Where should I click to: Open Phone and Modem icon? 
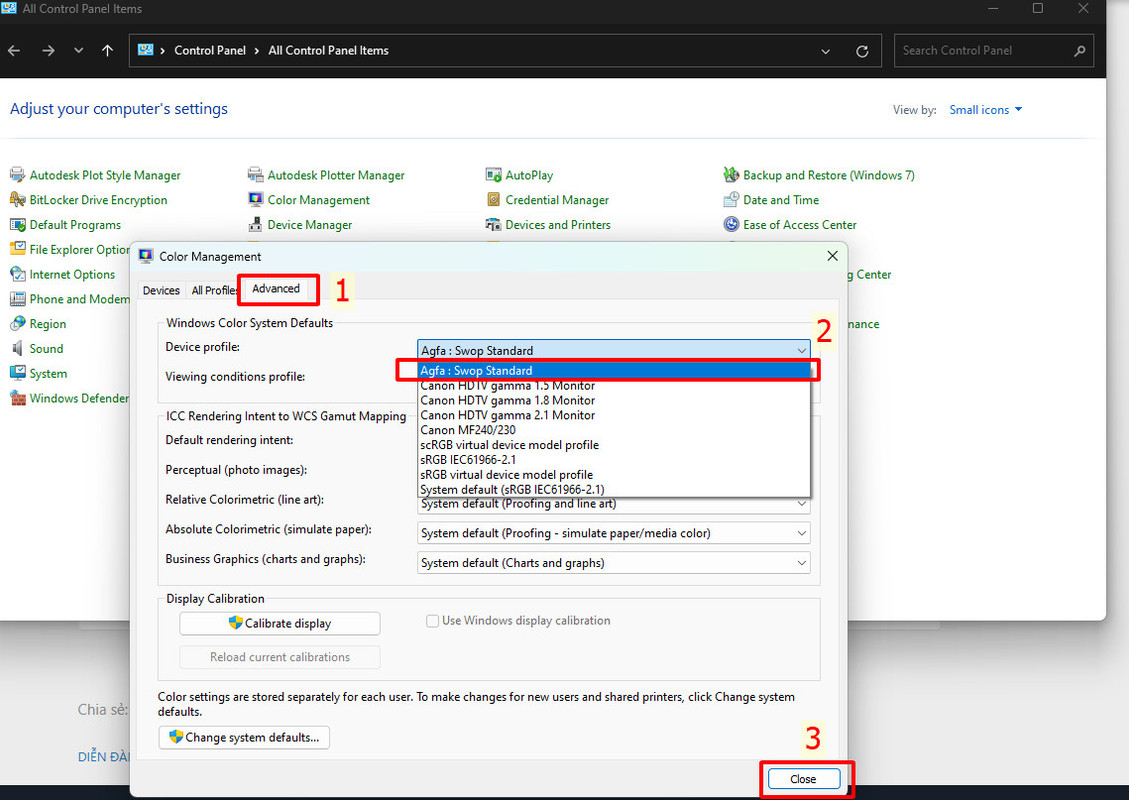tap(17, 299)
